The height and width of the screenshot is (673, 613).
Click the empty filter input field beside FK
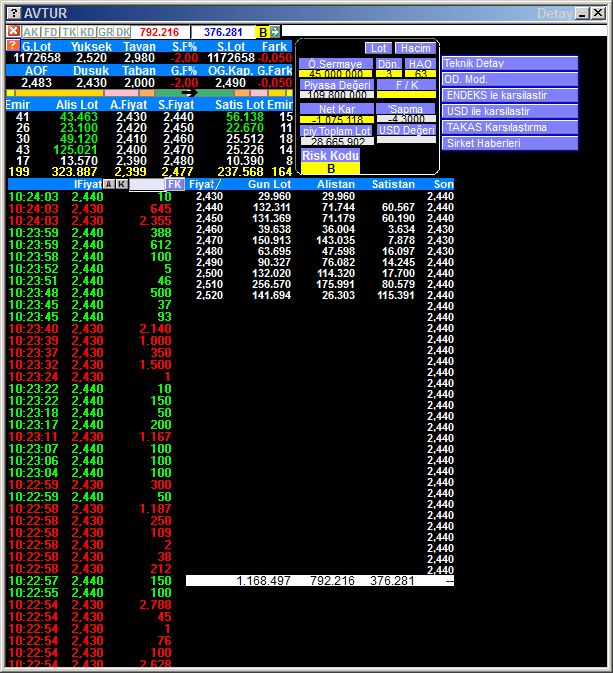[x=147, y=185]
